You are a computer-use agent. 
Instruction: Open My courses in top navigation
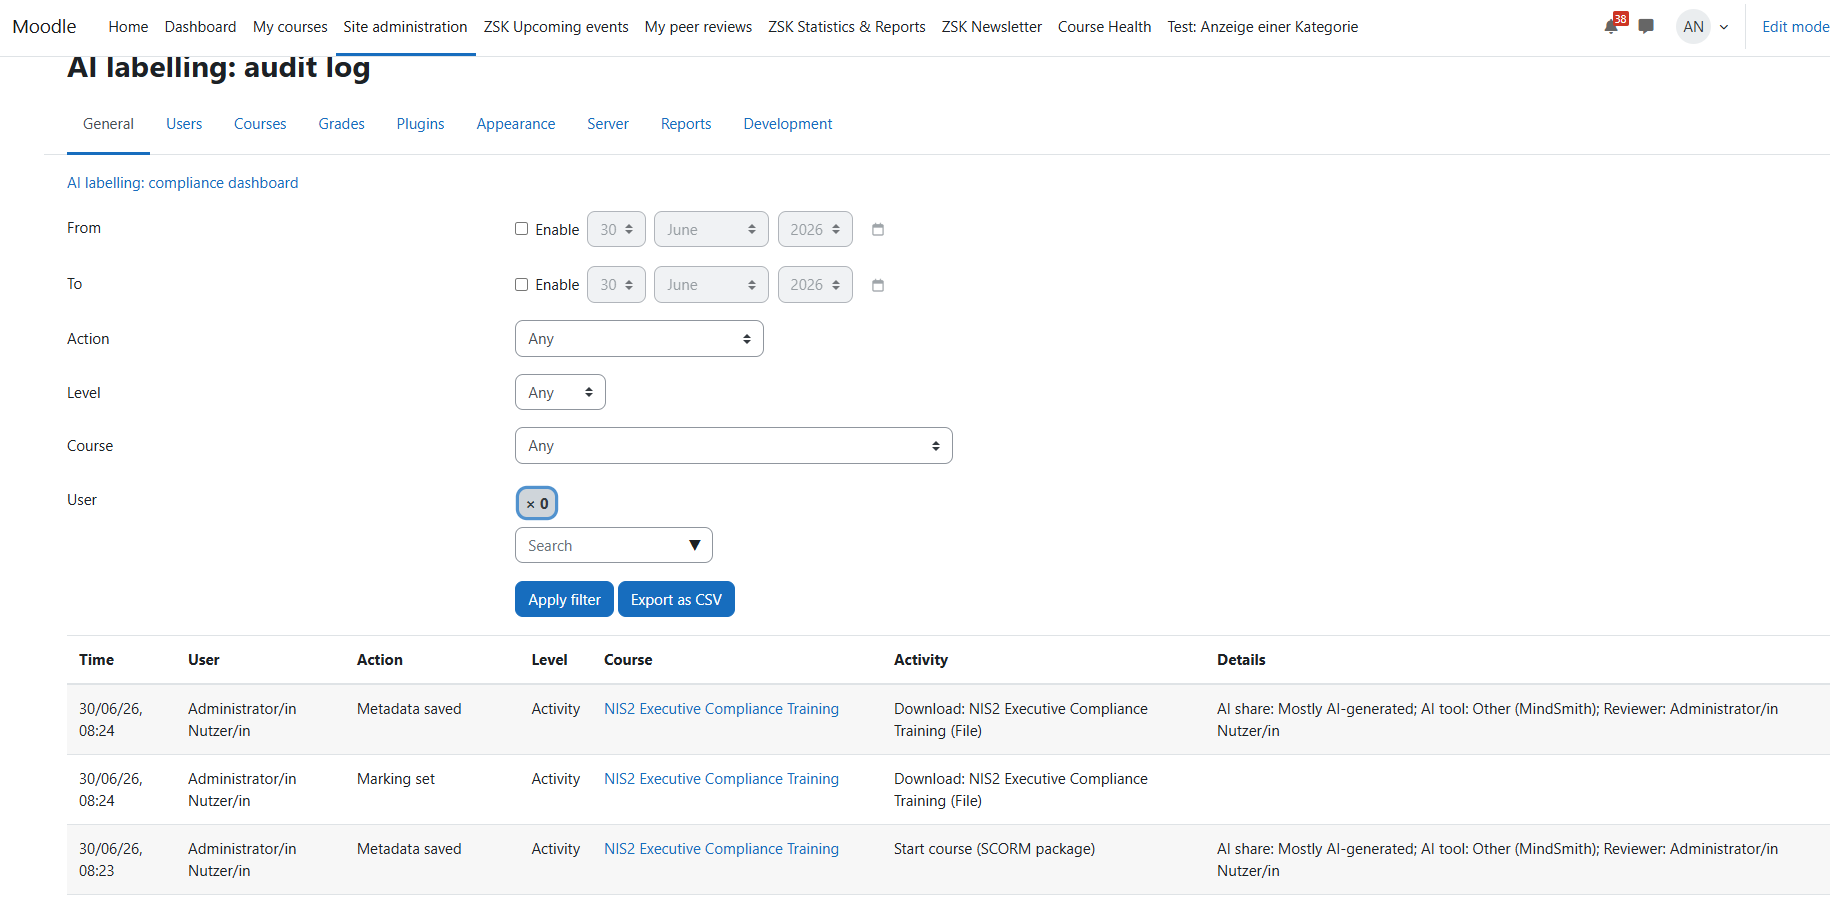[x=290, y=27]
